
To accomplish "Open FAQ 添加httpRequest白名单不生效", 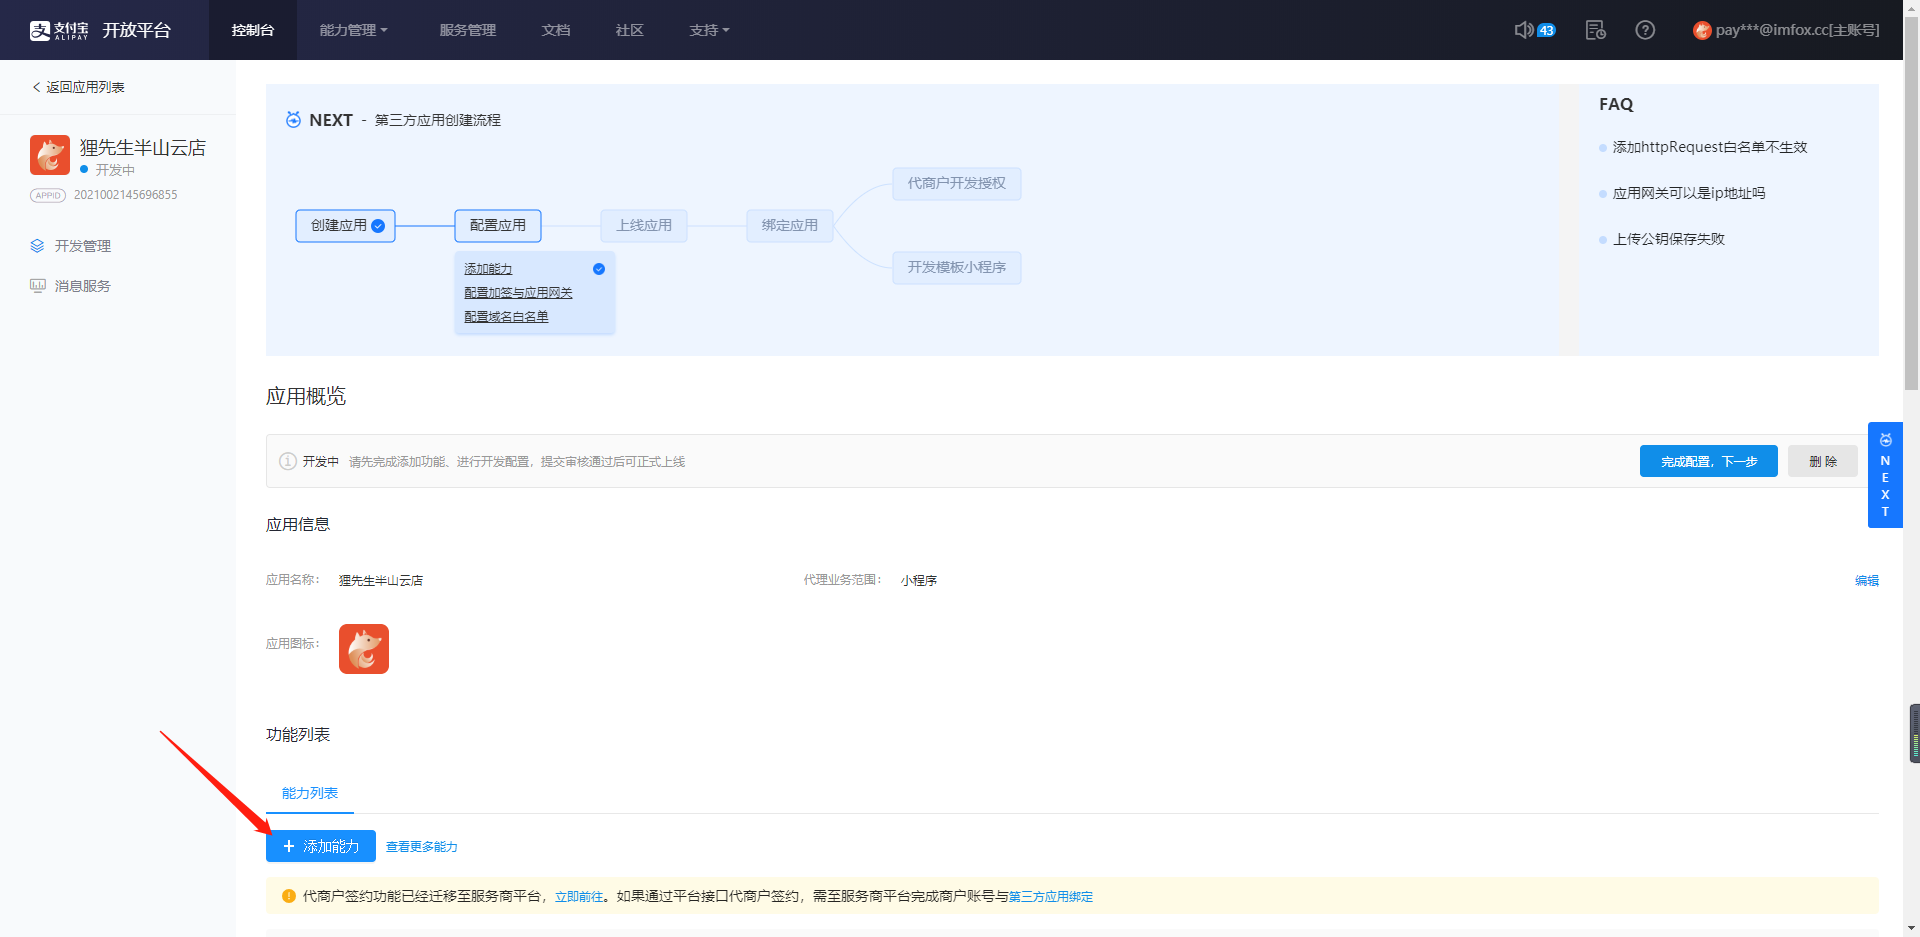I will click(1710, 147).
